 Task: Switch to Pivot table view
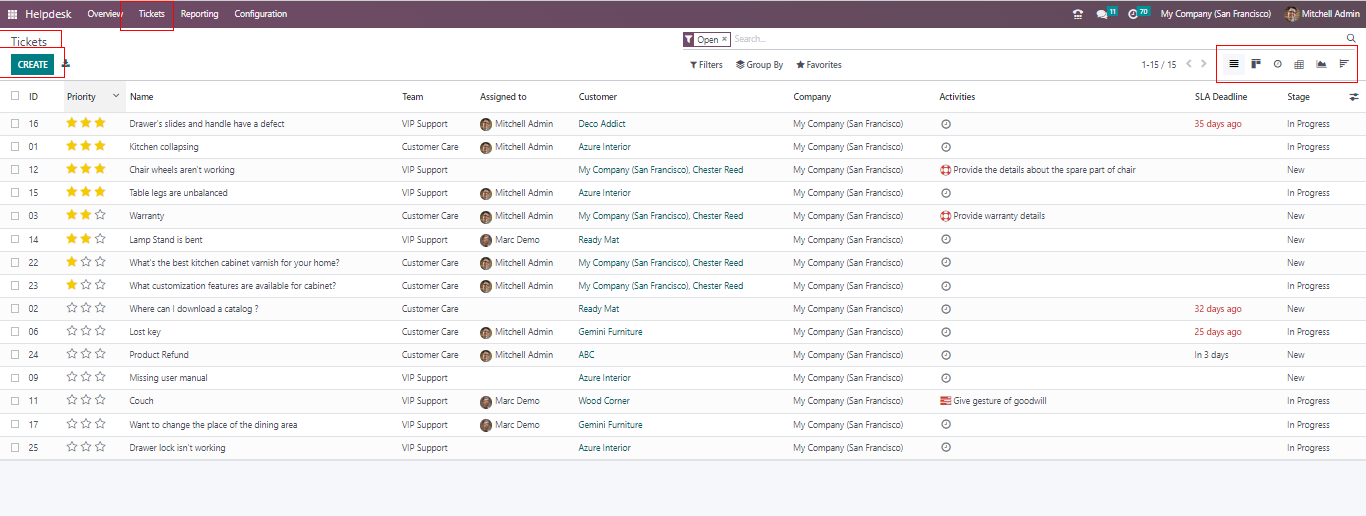pyautogui.click(x=1299, y=64)
